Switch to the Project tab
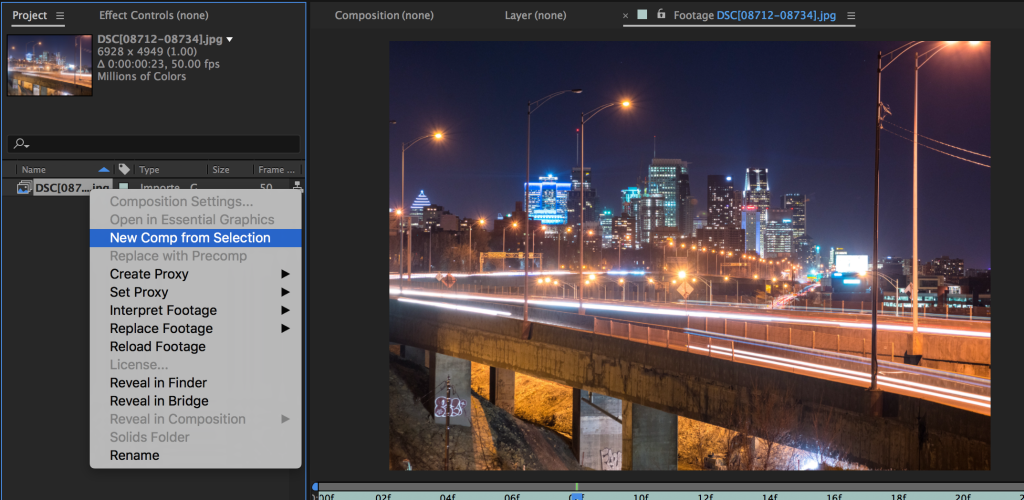 pyautogui.click(x=30, y=15)
